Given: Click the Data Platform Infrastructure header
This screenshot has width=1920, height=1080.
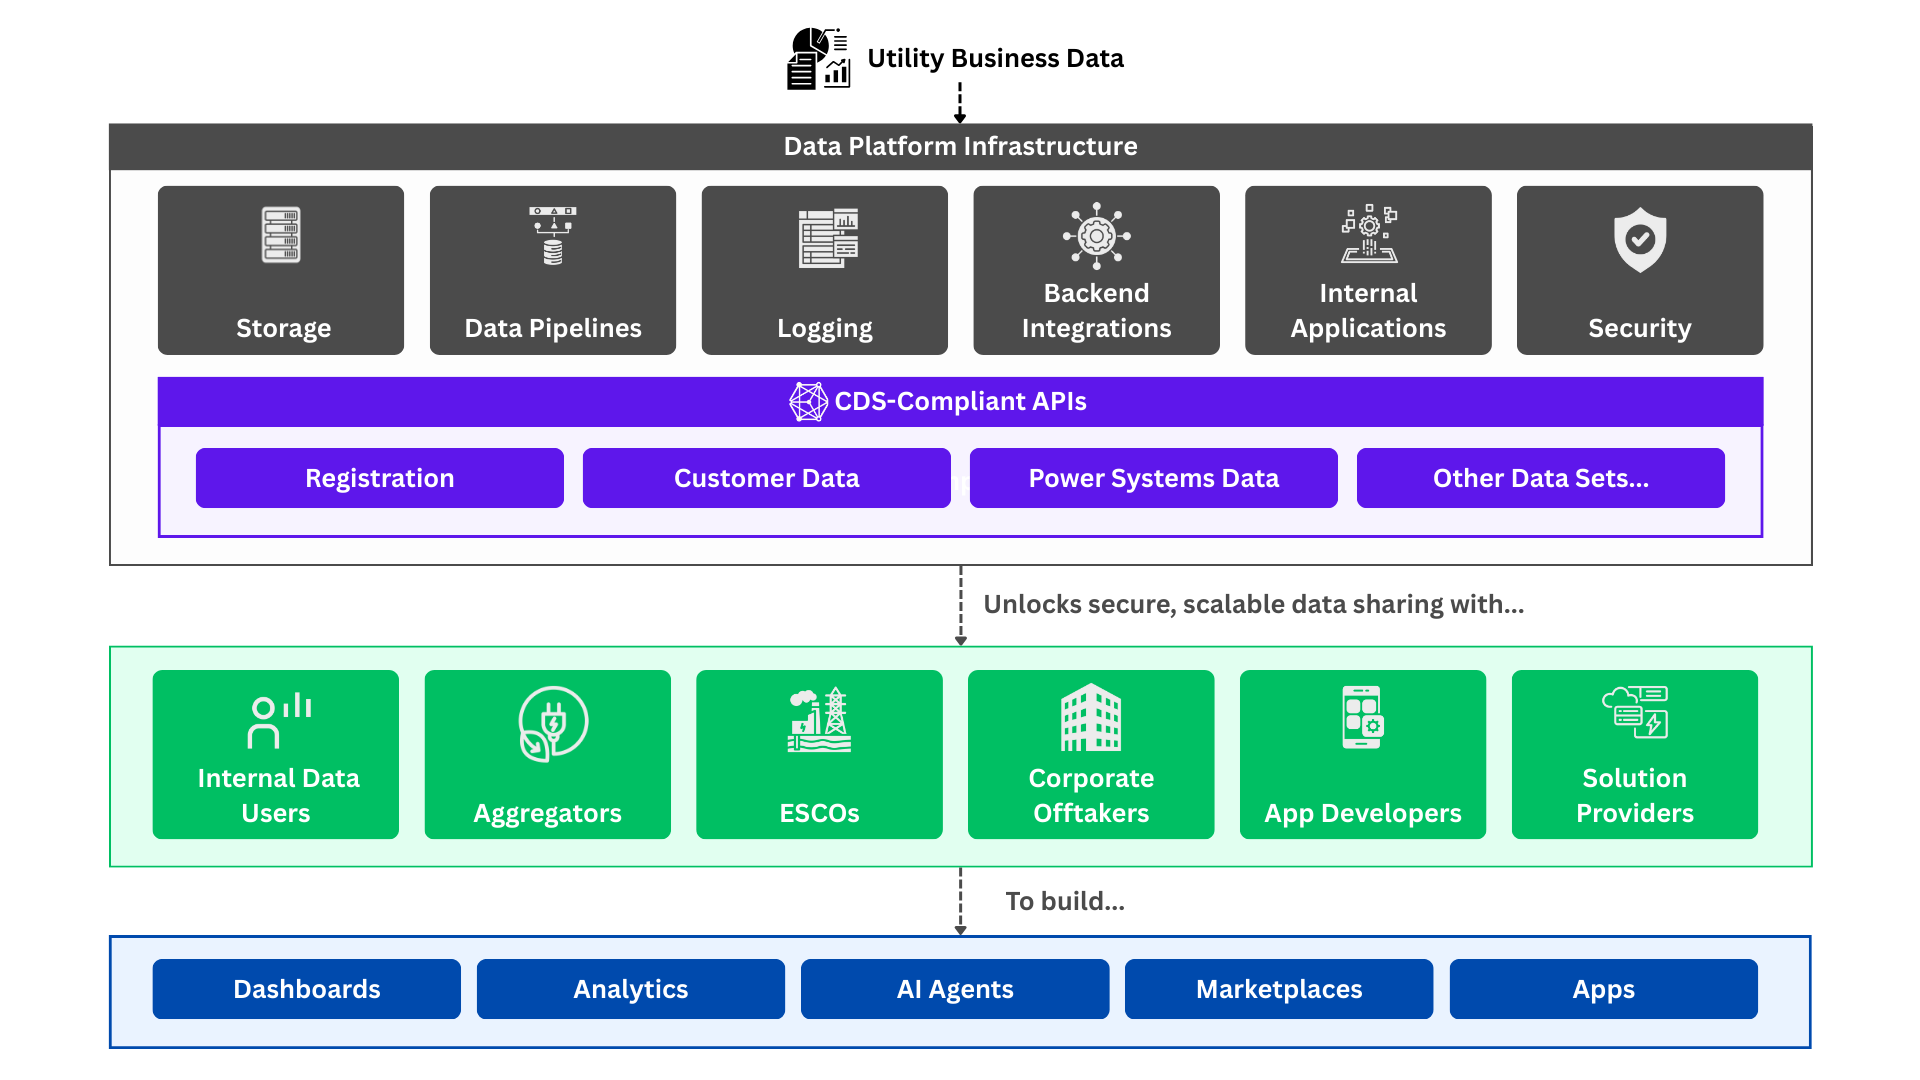Looking at the screenshot, I should [960, 147].
